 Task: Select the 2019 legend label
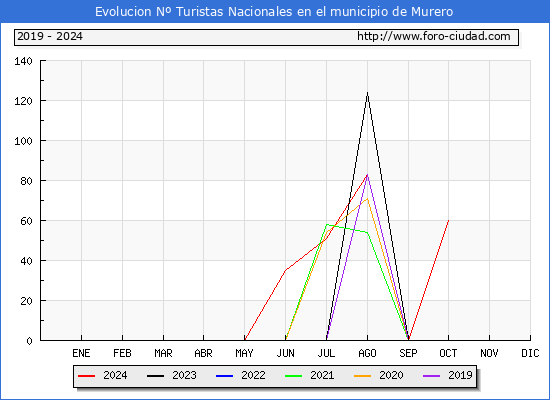pyautogui.click(x=460, y=375)
